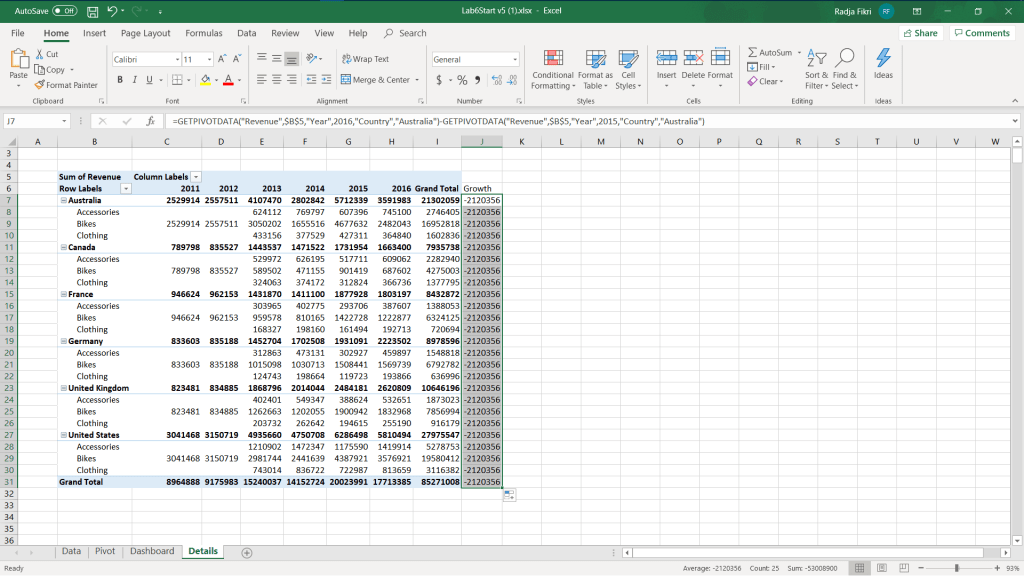Screen dimensions: 1024x576
Task: Collapse the Germany pivot row group
Action: click(x=63, y=341)
